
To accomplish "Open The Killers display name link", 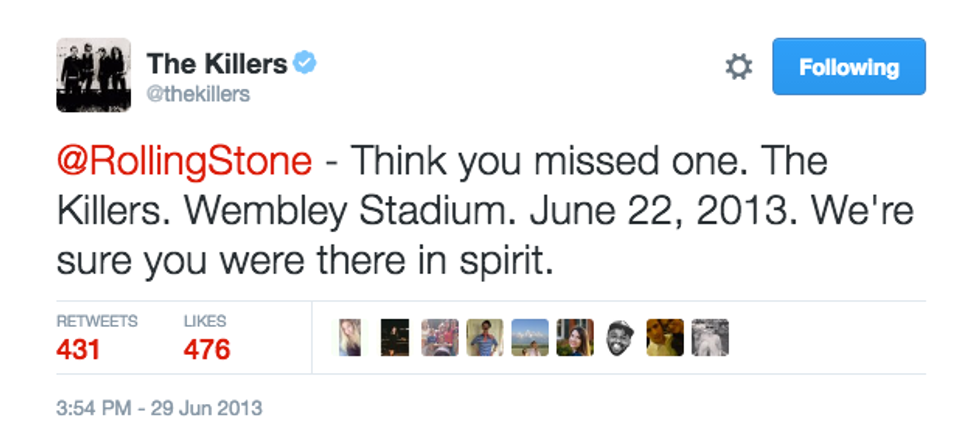I will pyautogui.click(x=217, y=64).
